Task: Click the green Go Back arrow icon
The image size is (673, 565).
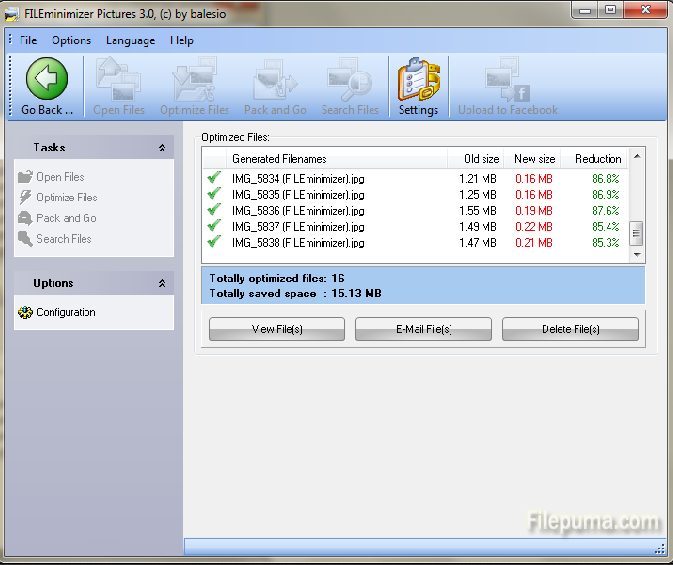Action: (46, 78)
